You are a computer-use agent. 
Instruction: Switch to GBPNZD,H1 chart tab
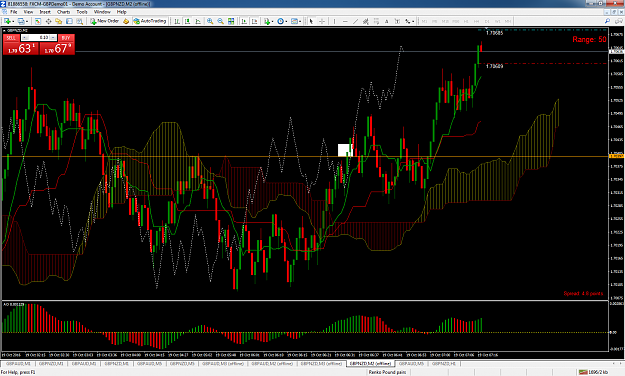click(x=445, y=364)
